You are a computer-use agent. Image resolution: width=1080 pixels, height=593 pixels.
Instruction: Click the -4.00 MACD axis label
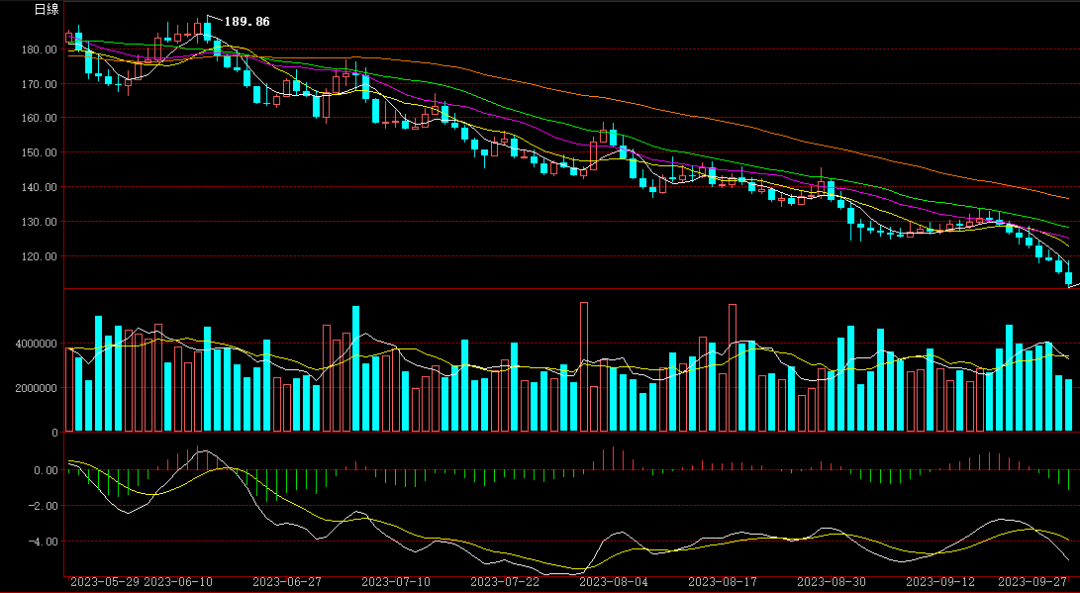(x=45, y=542)
